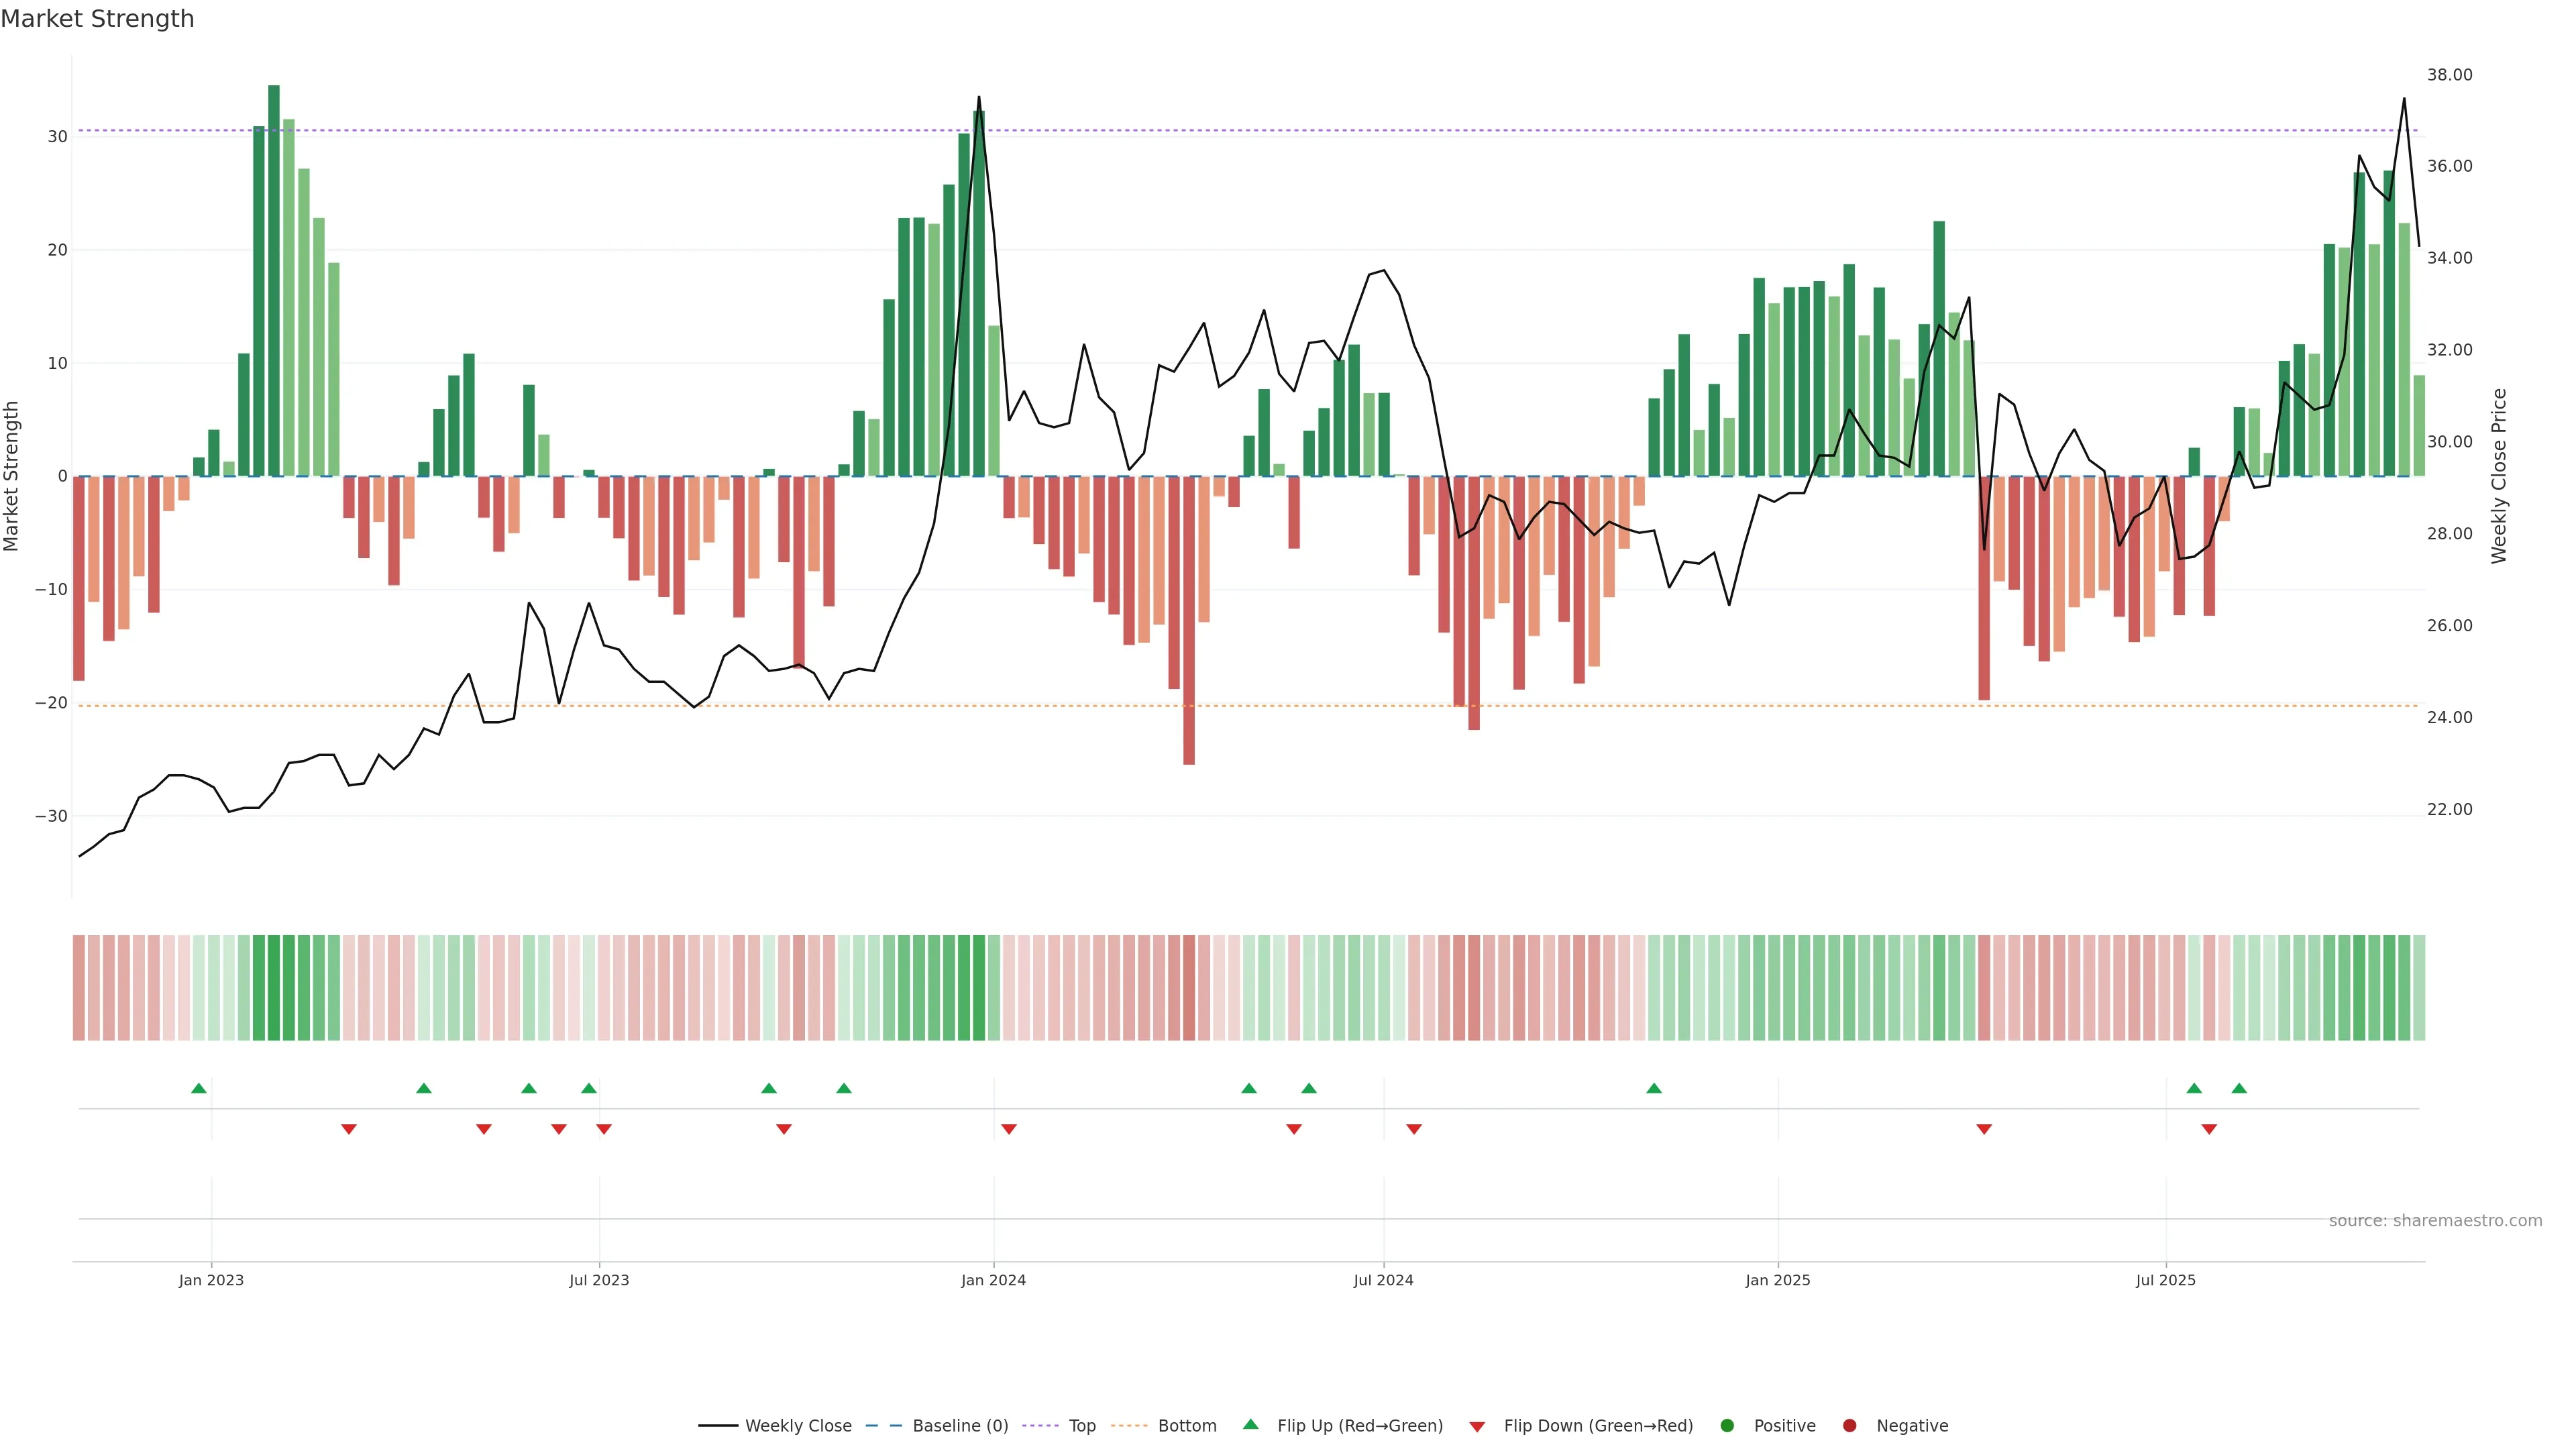This screenshot has height=1449, width=2576.
Task: Click the Jan 2025 x-axis label
Action: tap(1777, 1280)
